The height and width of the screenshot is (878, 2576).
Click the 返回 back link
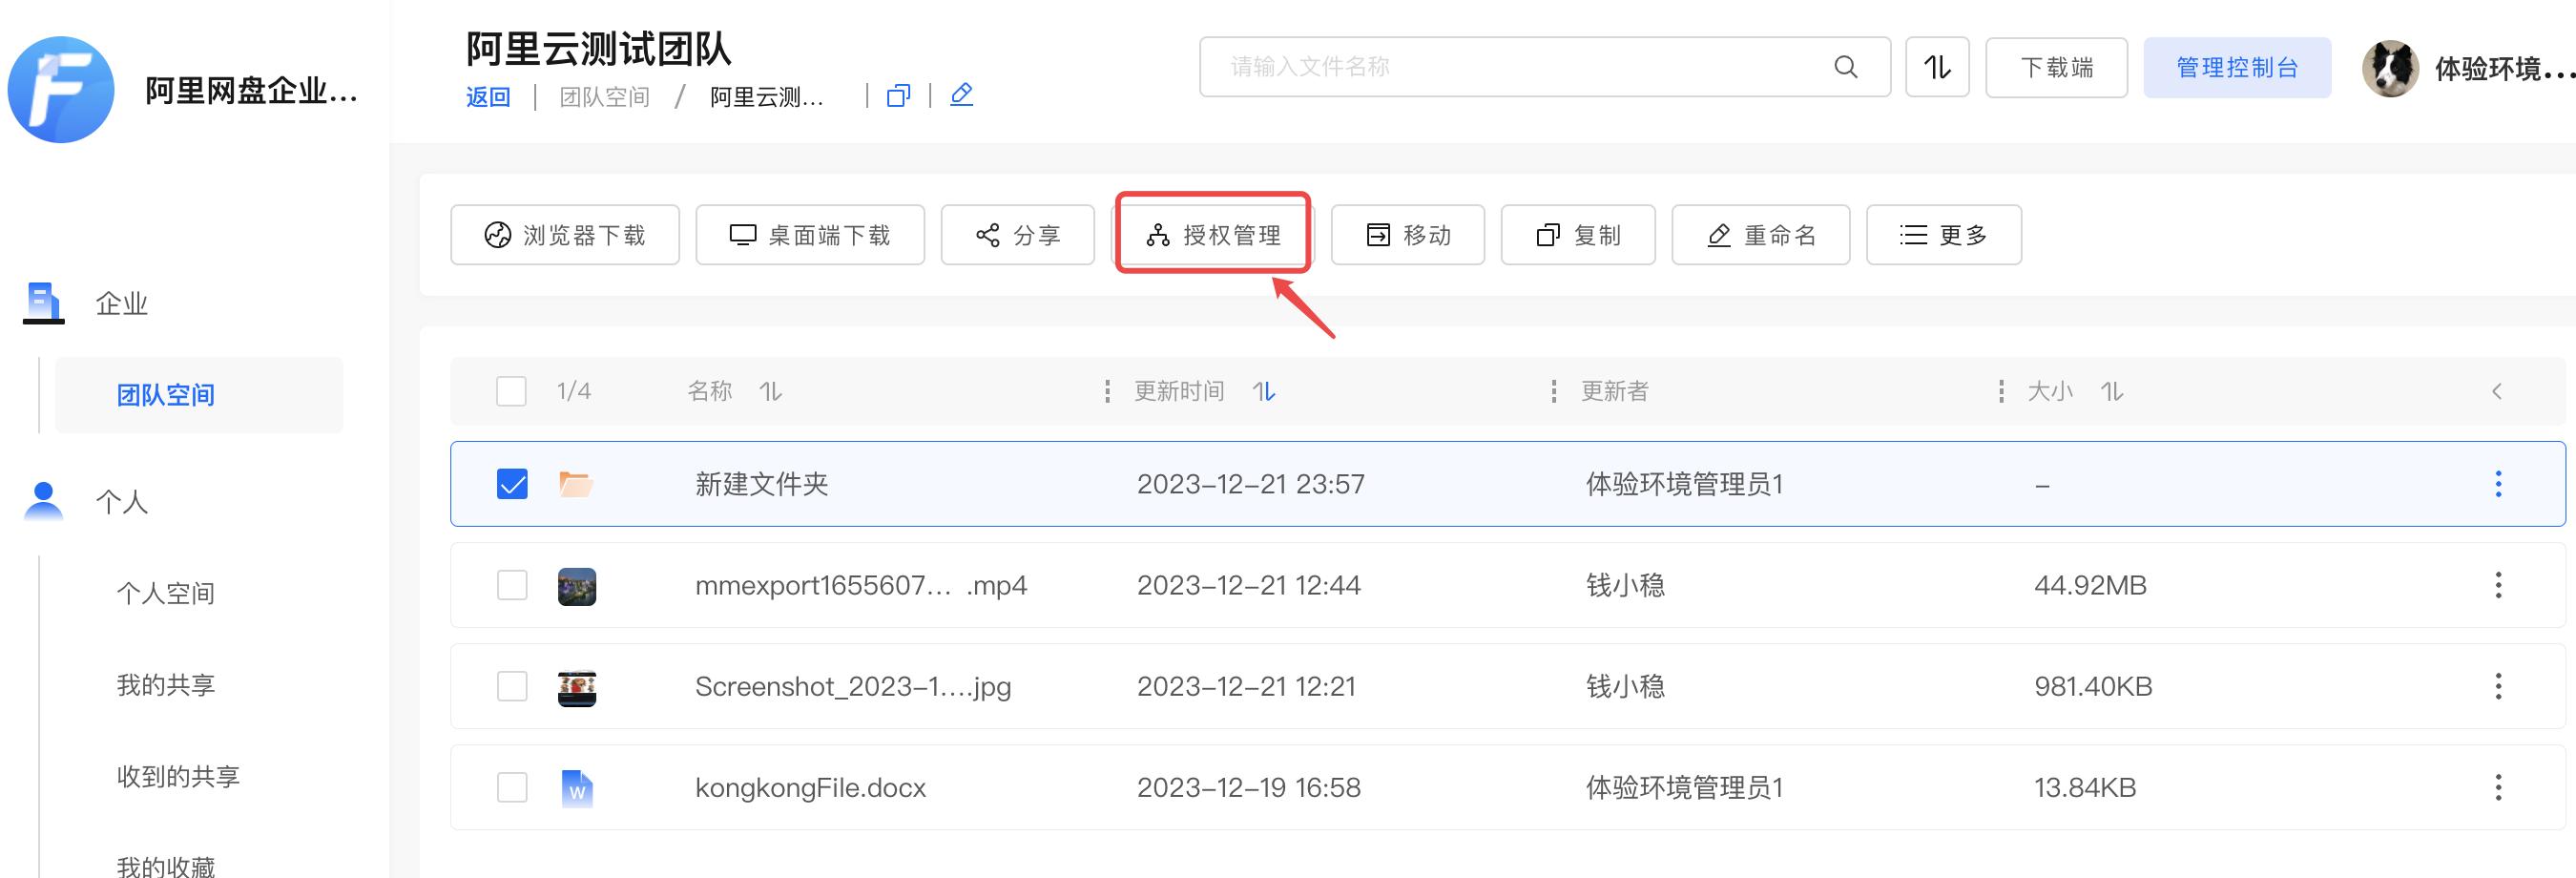pyautogui.click(x=488, y=97)
